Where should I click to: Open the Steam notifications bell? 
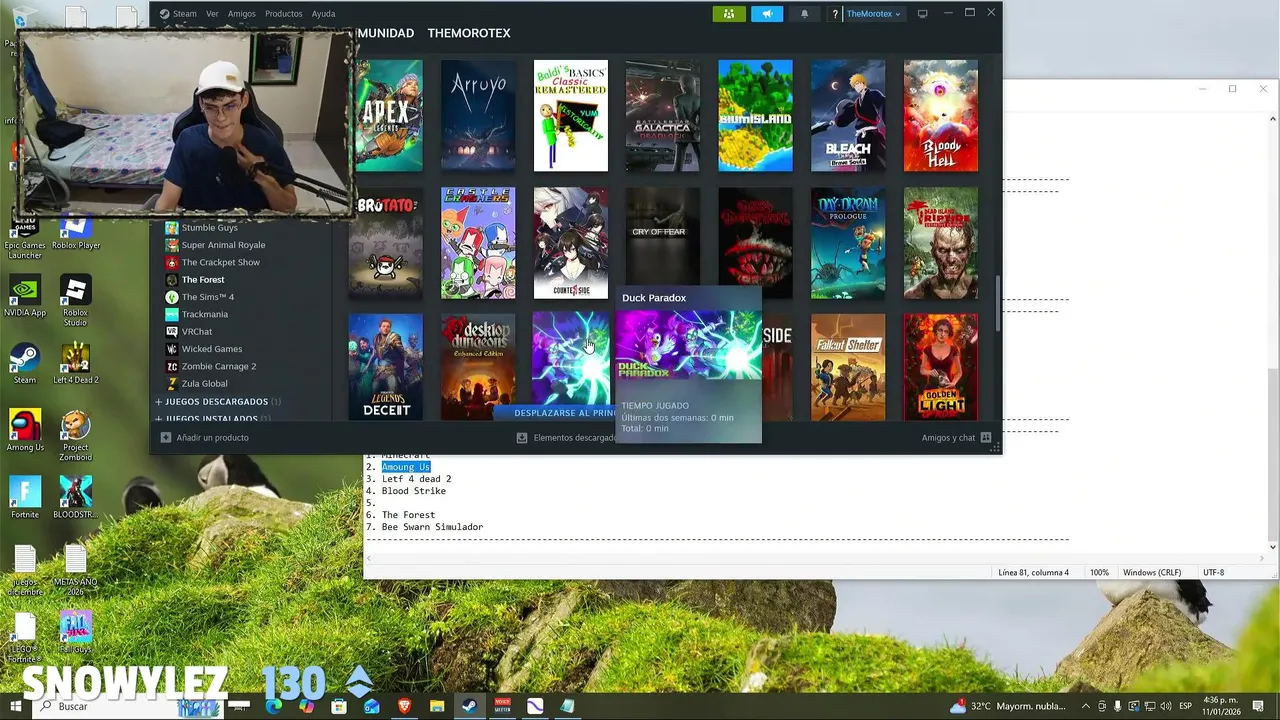[x=805, y=14]
